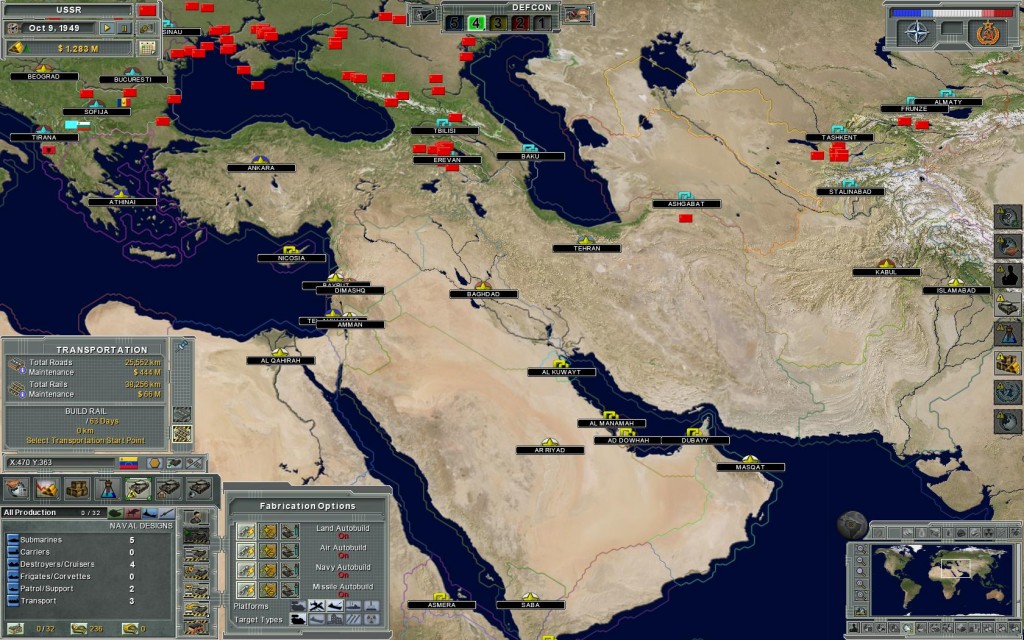Click the USSR flag icon
The width and height of the screenshot is (1024, 640).
[148, 10]
